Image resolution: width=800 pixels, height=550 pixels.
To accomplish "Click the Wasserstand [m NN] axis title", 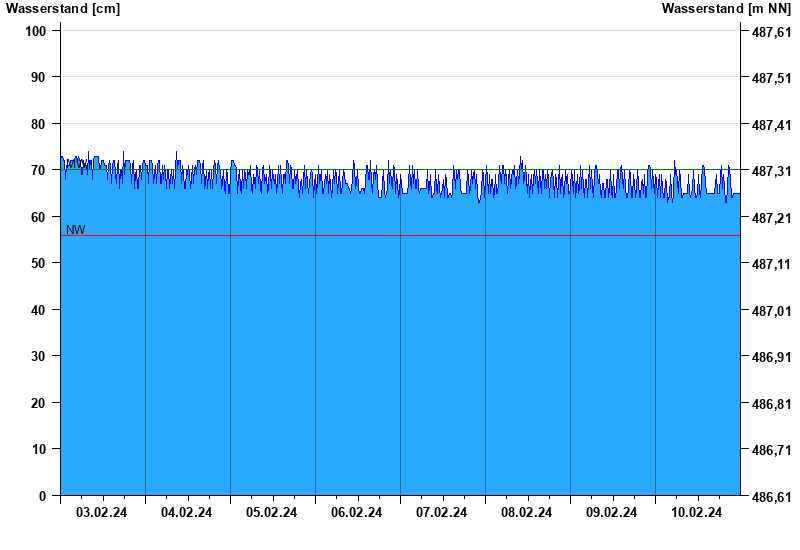I will 726,9.
